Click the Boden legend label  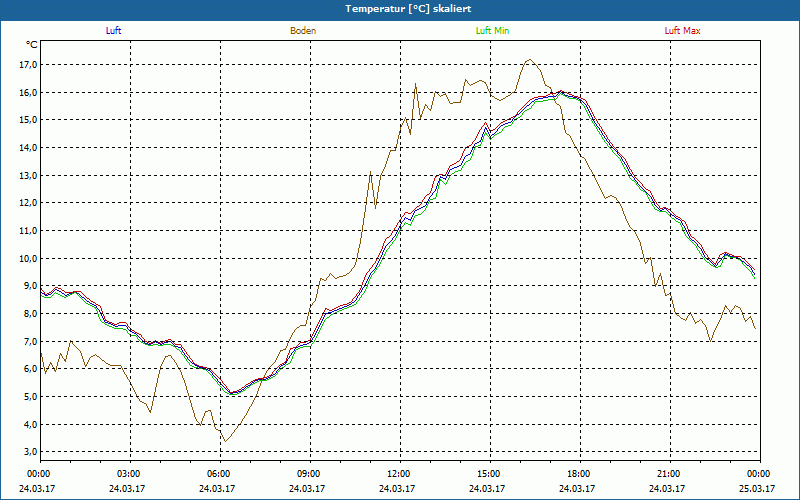303,31
